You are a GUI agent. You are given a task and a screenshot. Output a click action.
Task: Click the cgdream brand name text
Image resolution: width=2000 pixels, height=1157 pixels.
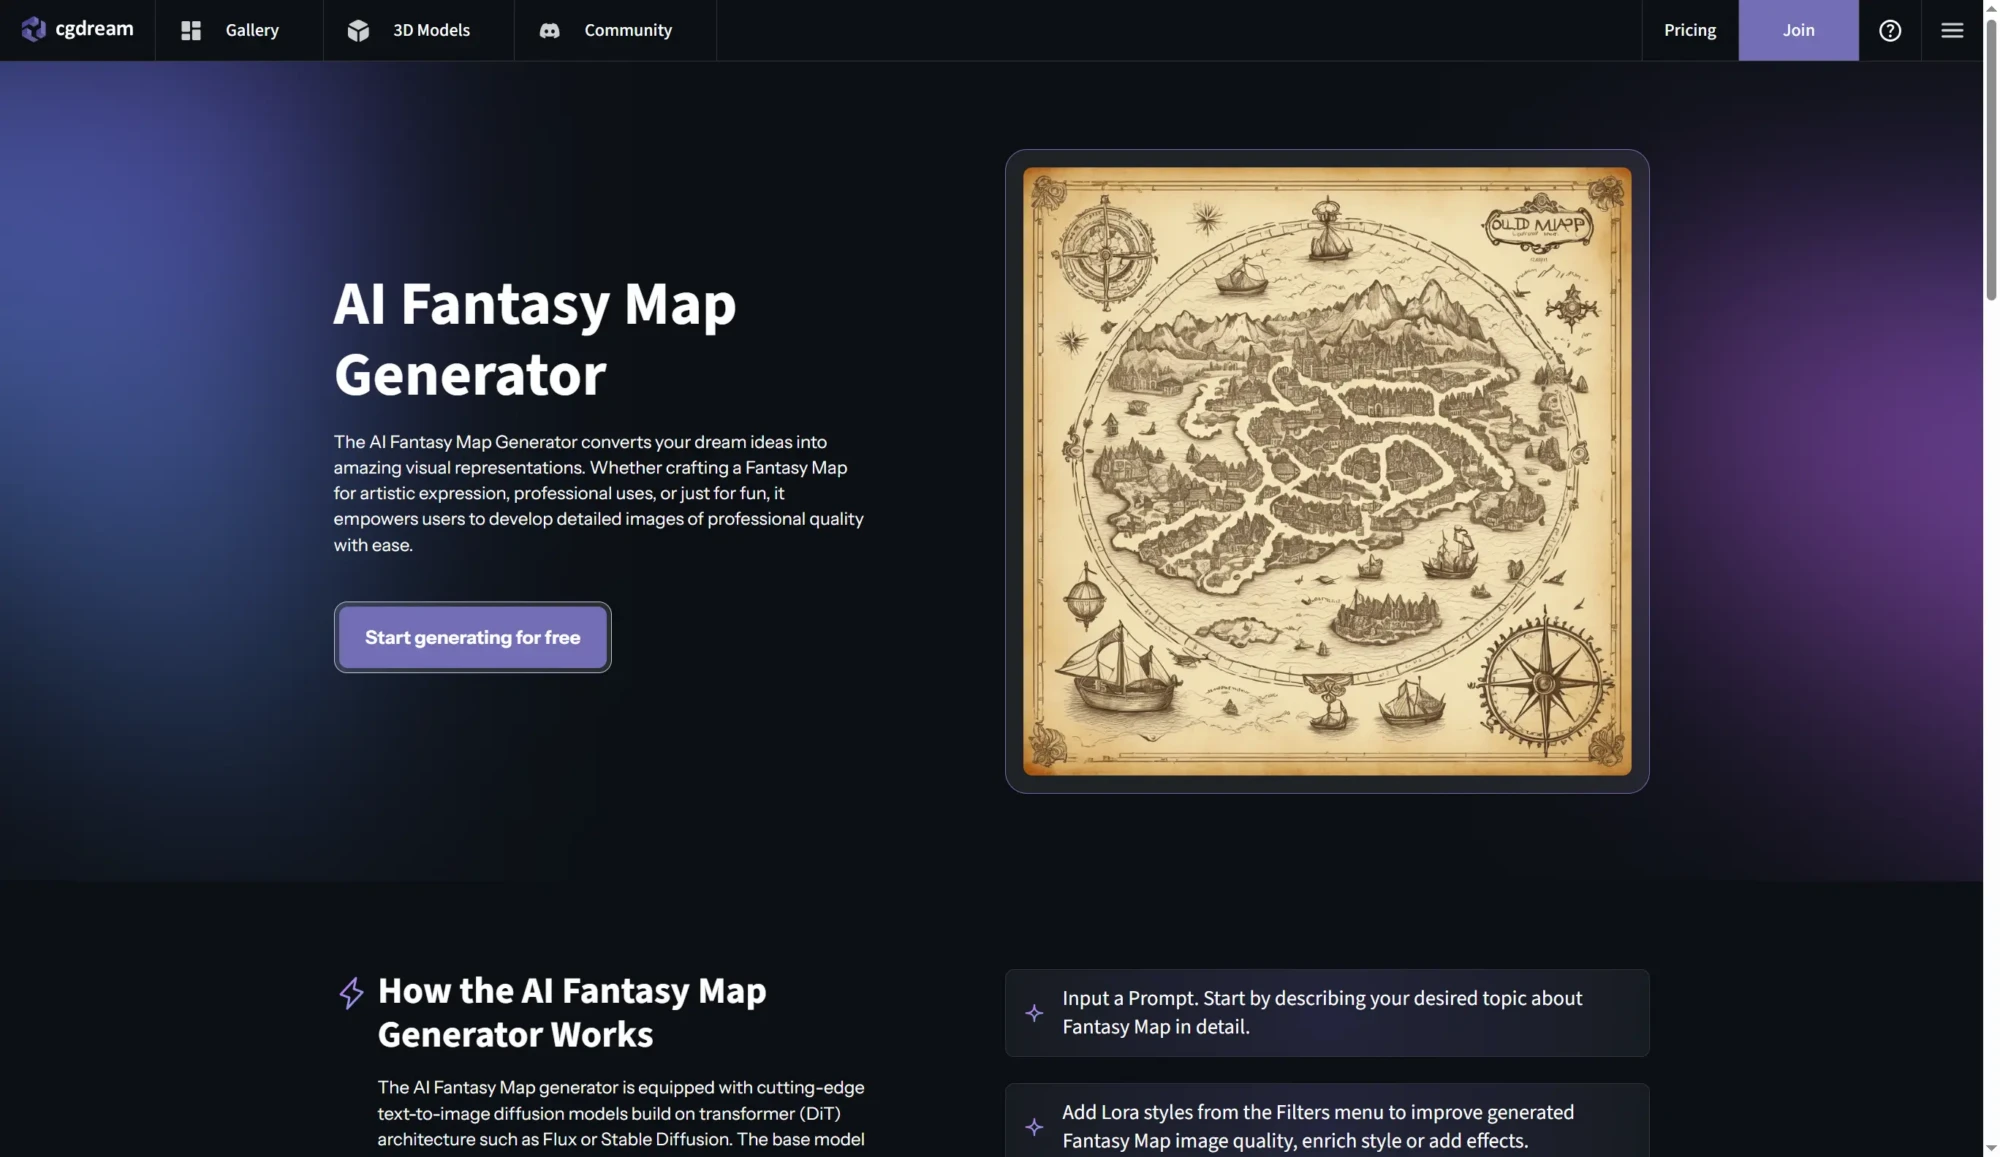(94, 29)
